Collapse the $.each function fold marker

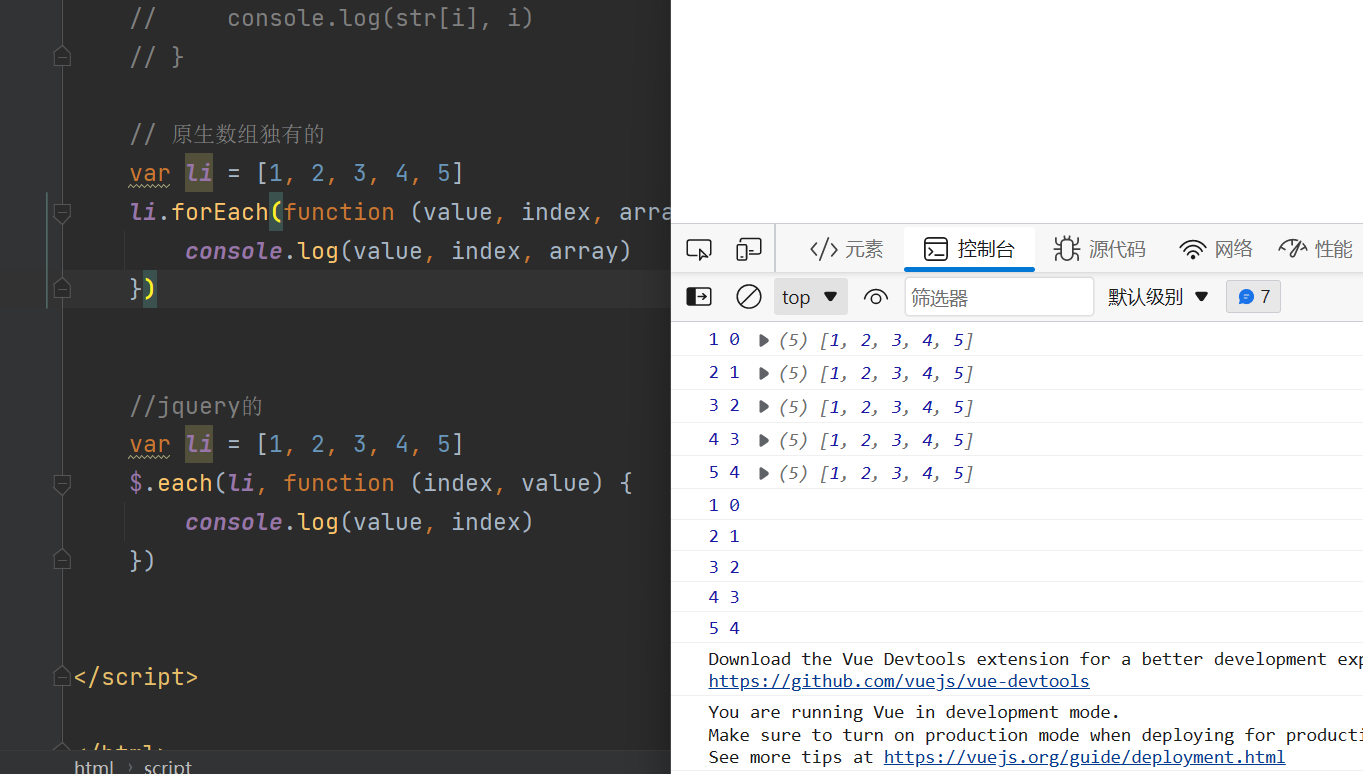[62, 484]
